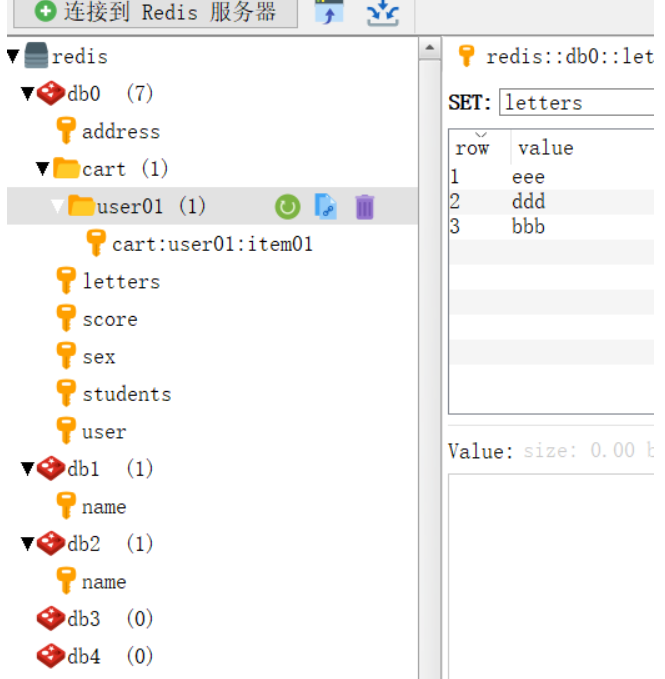
Task: Click the key icon beside user
Action: pyautogui.click(x=66, y=431)
